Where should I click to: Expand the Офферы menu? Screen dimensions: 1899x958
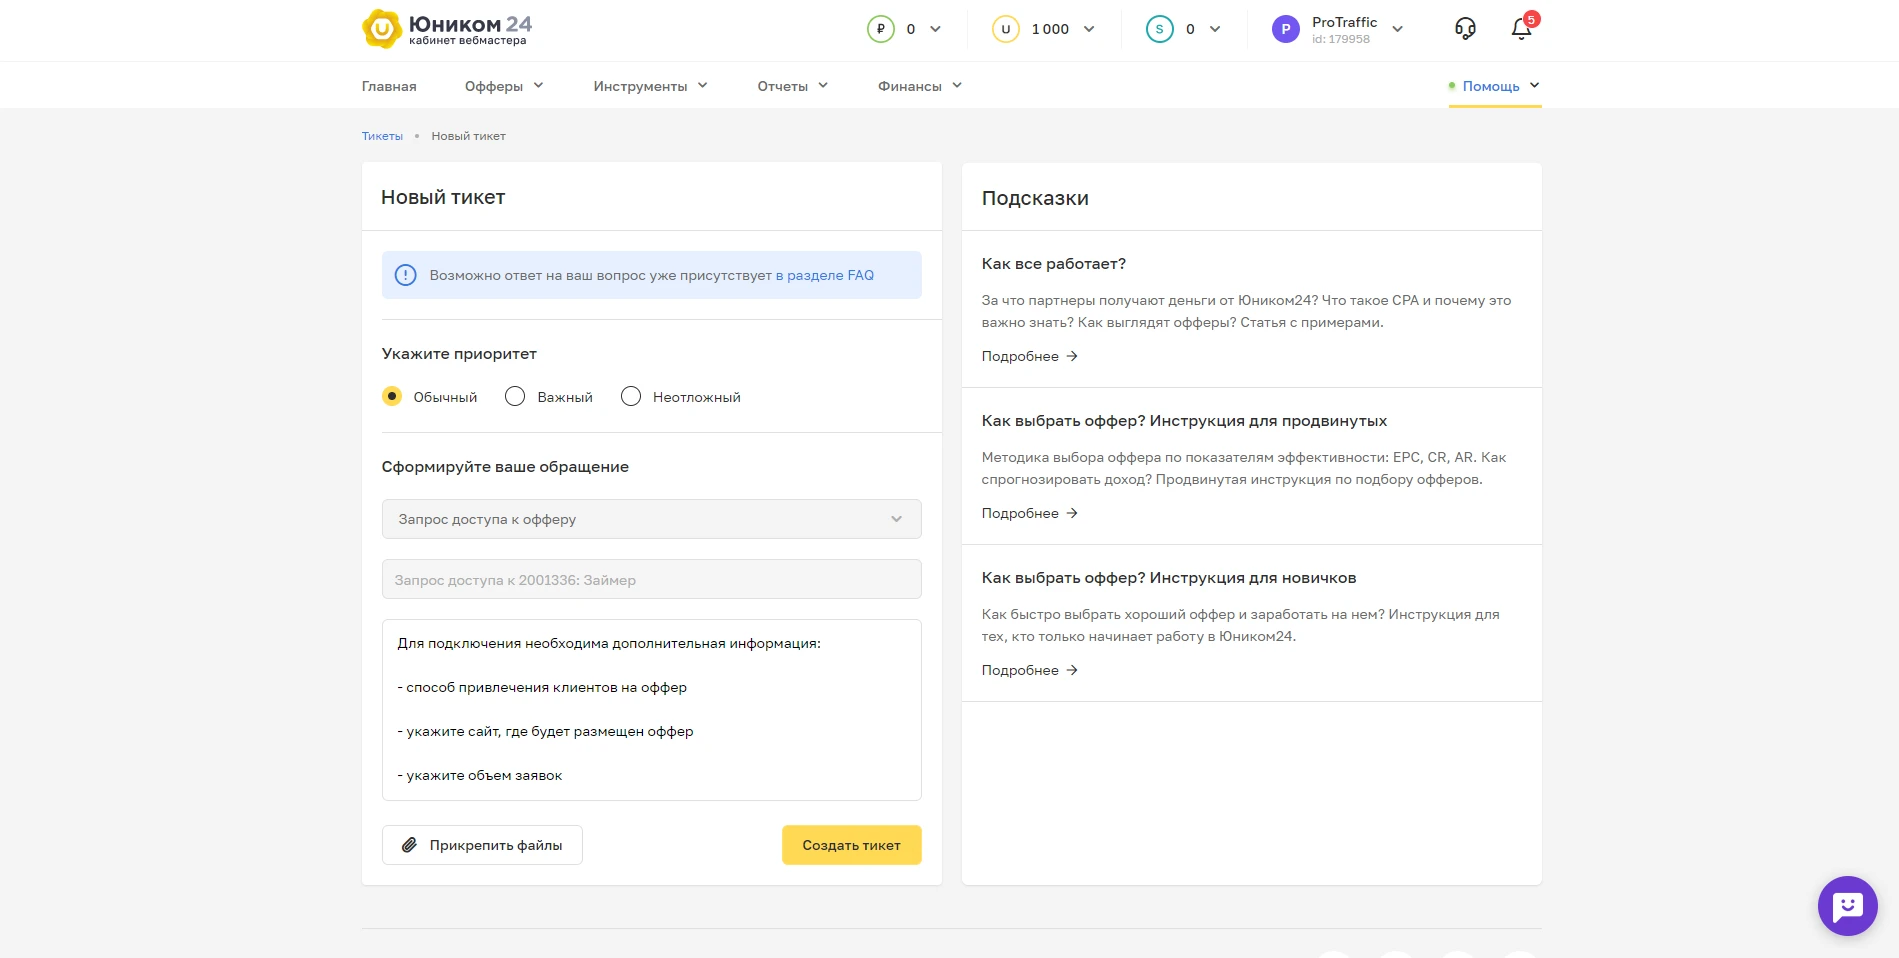[504, 86]
